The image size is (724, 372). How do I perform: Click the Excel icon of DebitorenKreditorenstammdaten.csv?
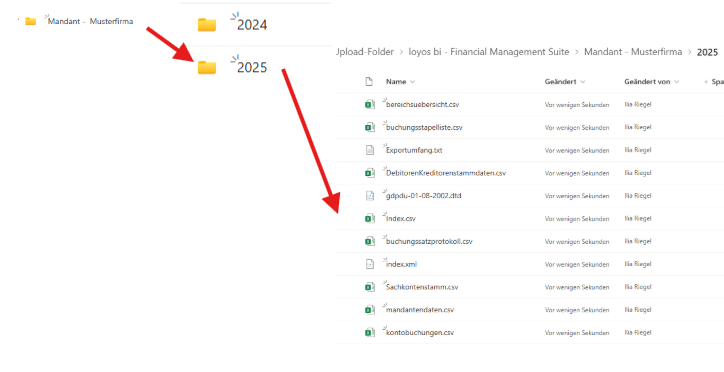click(x=369, y=173)
